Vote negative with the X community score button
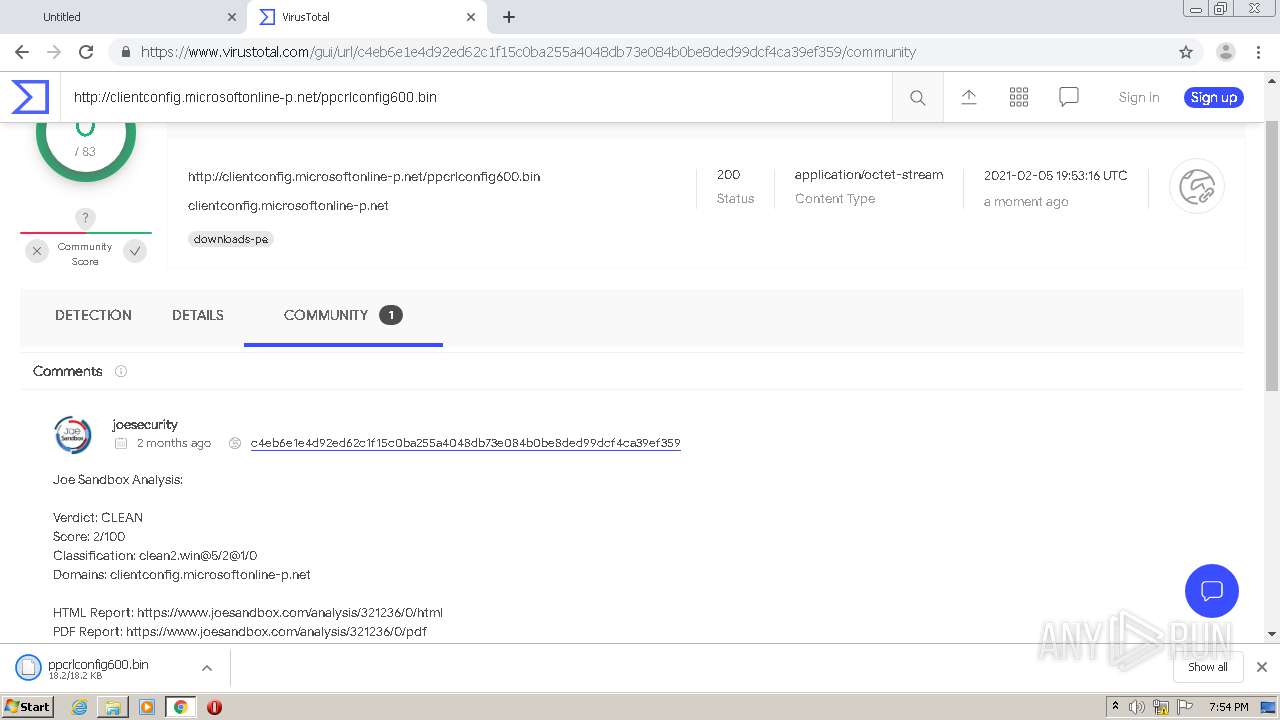Viewport: 1280px width, 720px height. pos(37,251)
